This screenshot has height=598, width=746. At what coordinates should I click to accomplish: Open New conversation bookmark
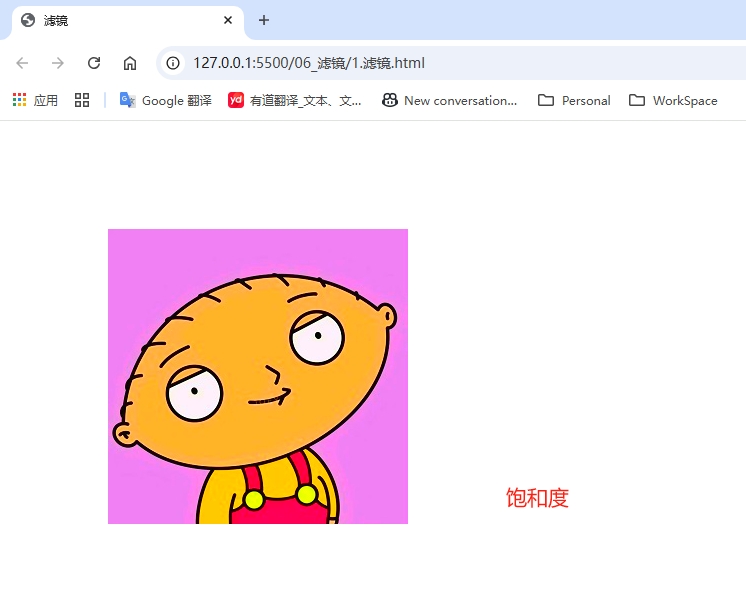click(450, 100)
